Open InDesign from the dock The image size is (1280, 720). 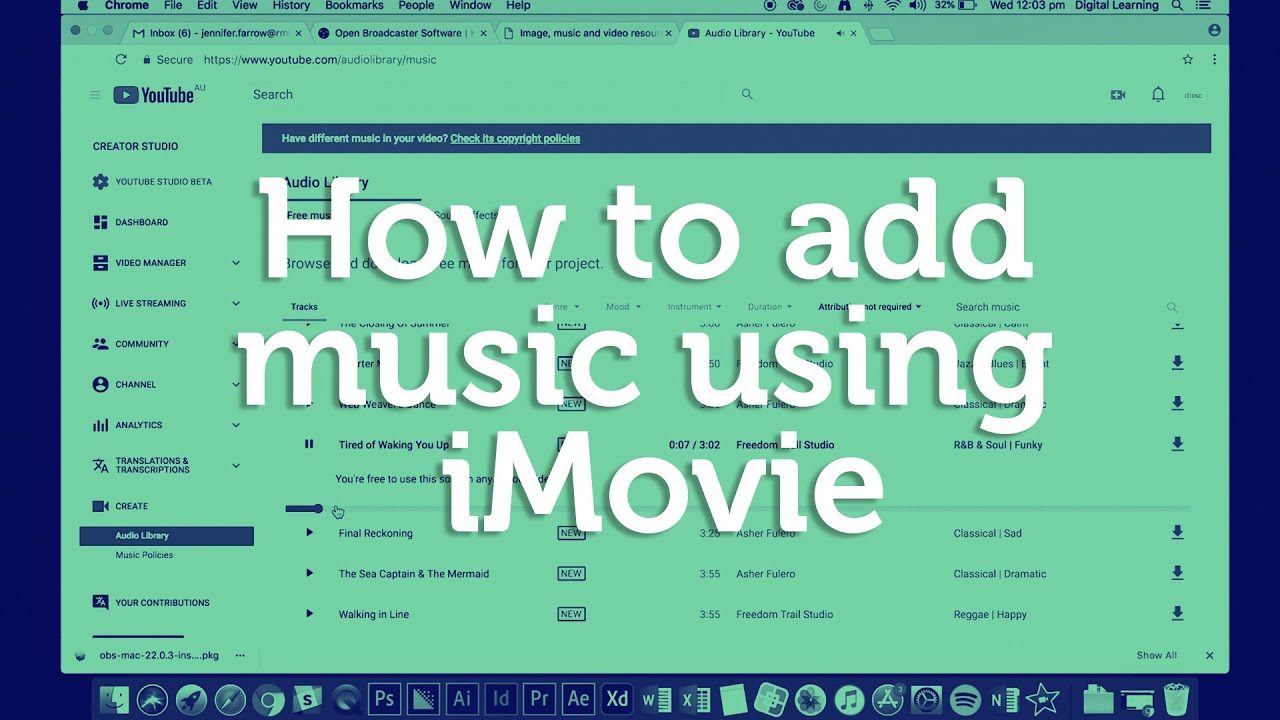[501, 698]
